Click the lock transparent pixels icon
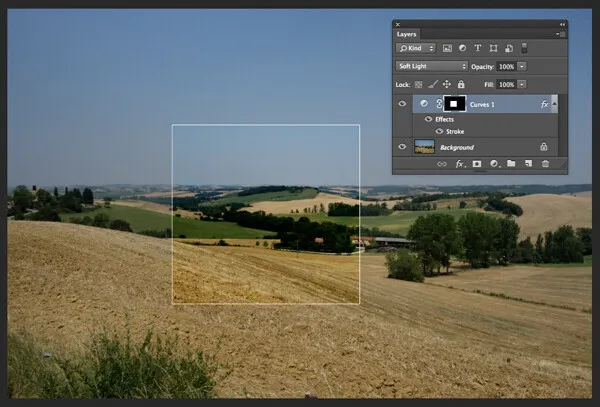The width and height of the screenshot is (600, 407). pos(419,85)
